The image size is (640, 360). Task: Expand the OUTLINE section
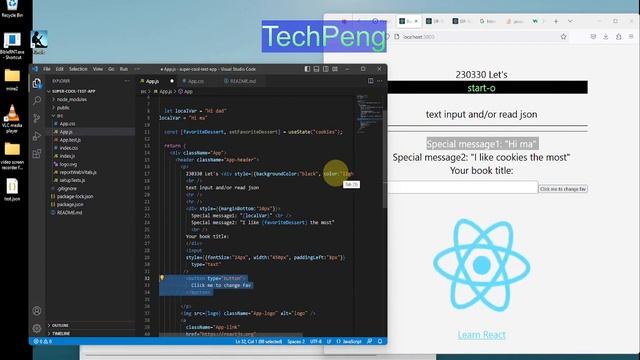point(60,325)
